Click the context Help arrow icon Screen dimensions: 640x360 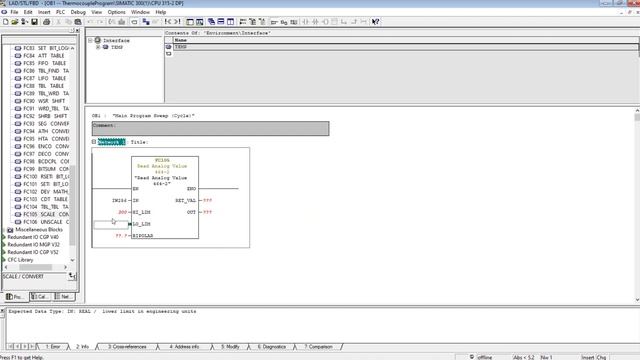376,22
